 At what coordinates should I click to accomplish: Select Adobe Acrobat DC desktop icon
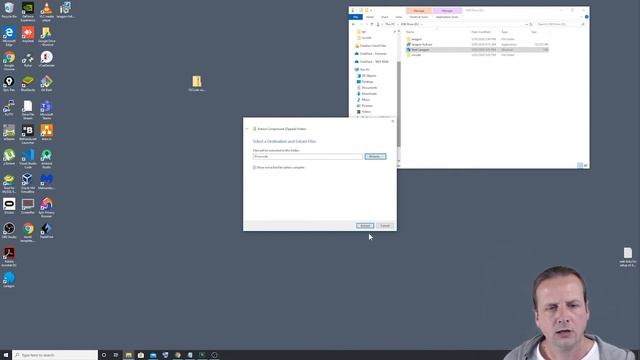click(9, 257)
